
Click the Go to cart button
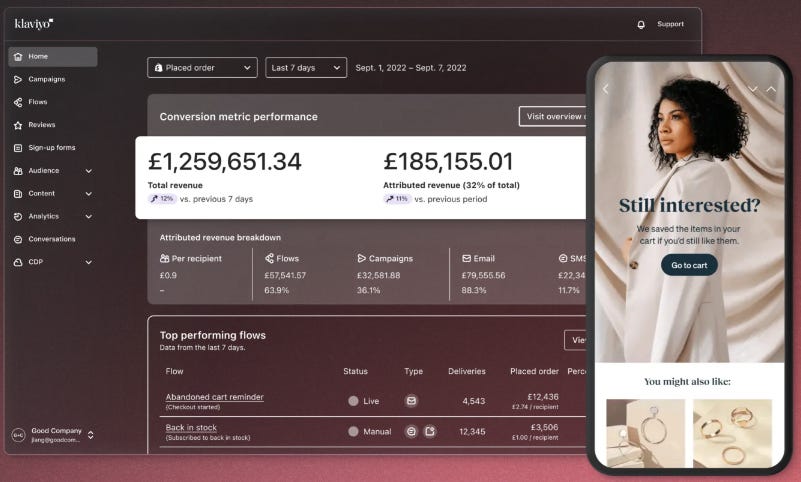point(689,265)
